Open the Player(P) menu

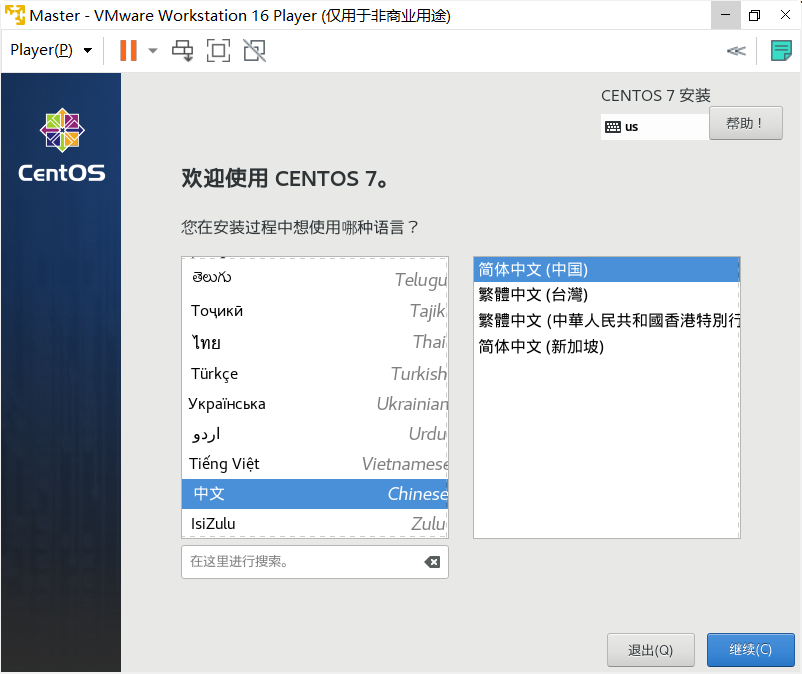[x=51, y=50]
